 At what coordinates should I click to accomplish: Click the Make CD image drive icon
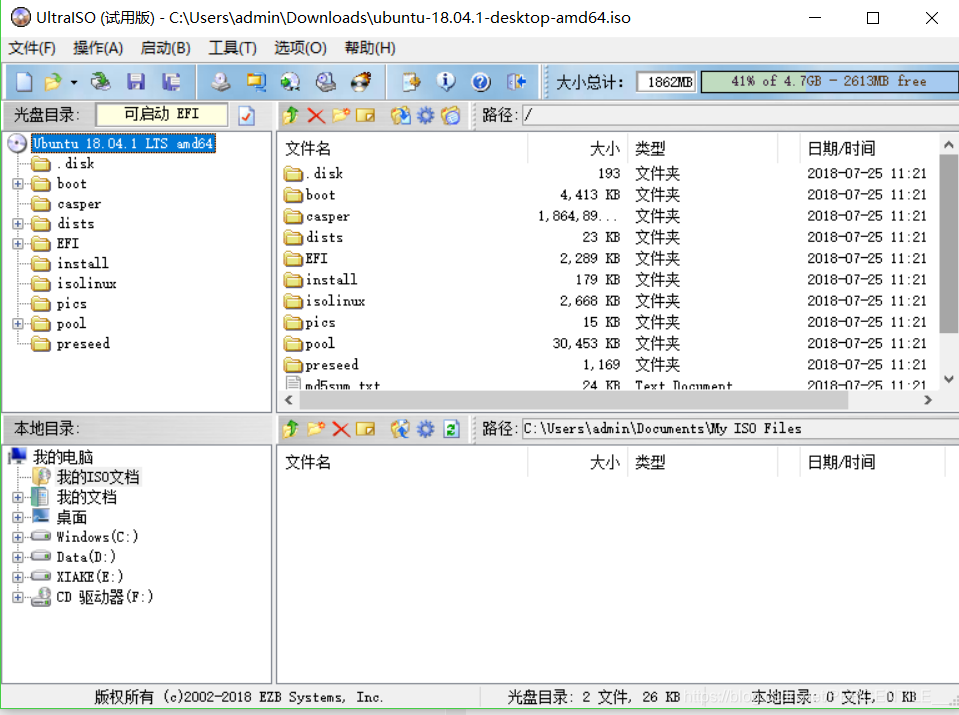(x=220, y=81)
